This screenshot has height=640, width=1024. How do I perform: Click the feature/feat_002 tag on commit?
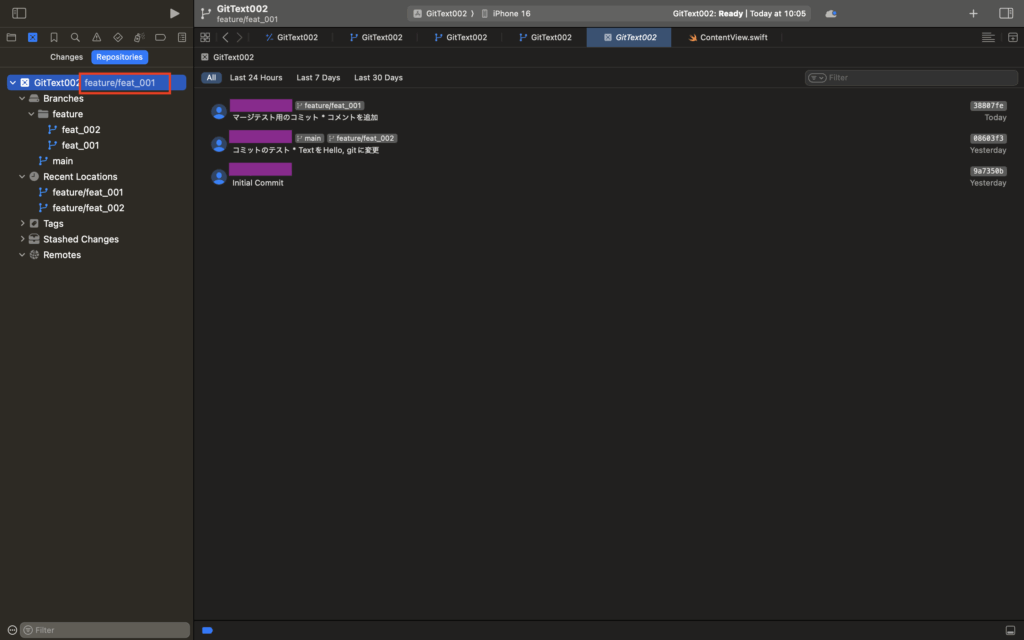(362, 138)
